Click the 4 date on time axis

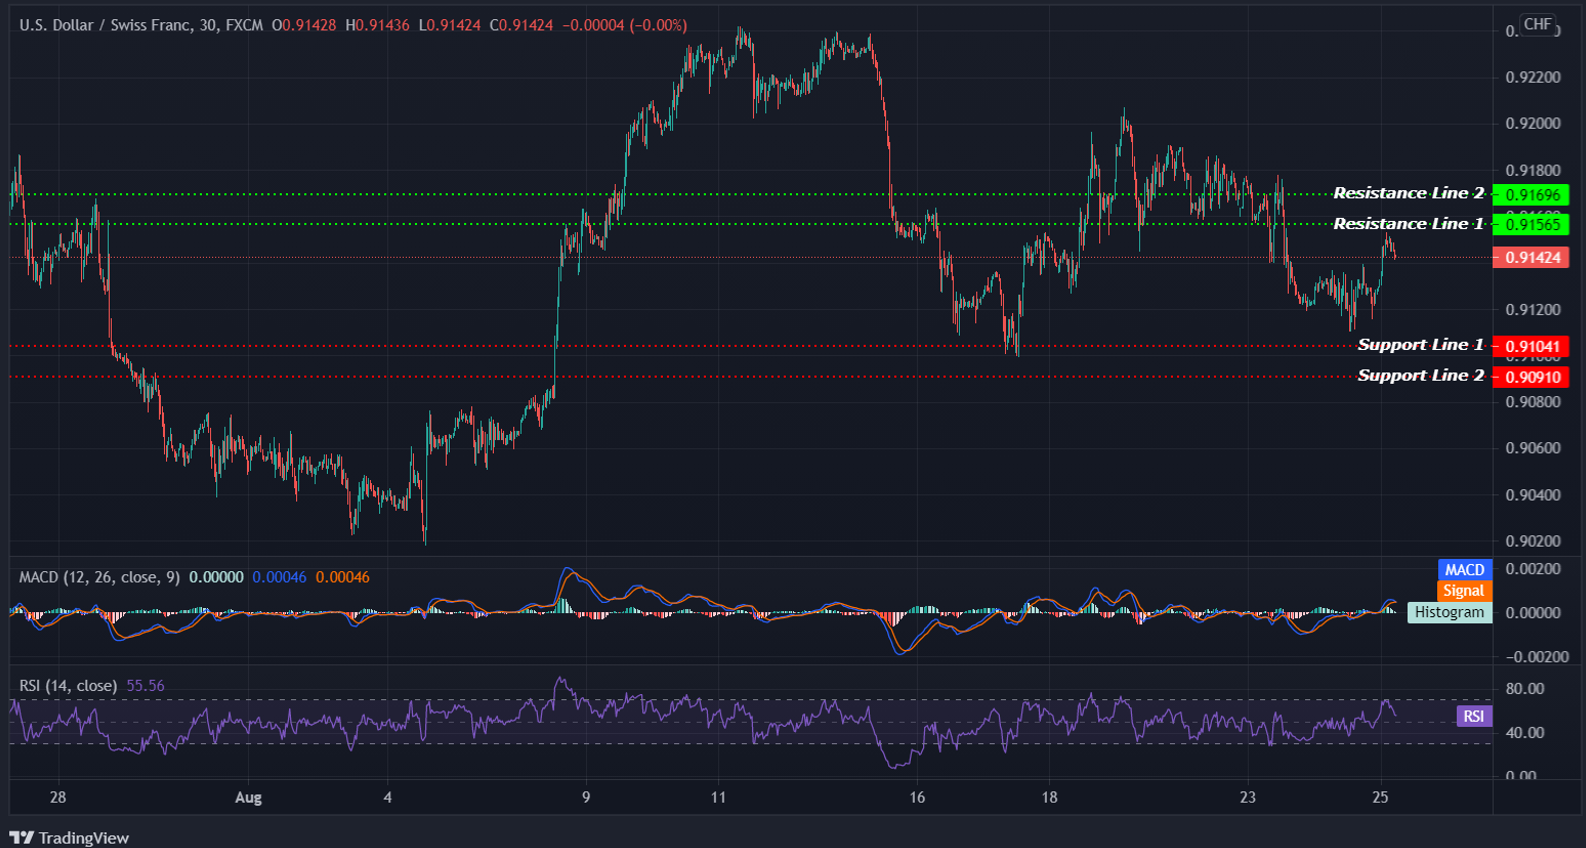click(388, 798)
